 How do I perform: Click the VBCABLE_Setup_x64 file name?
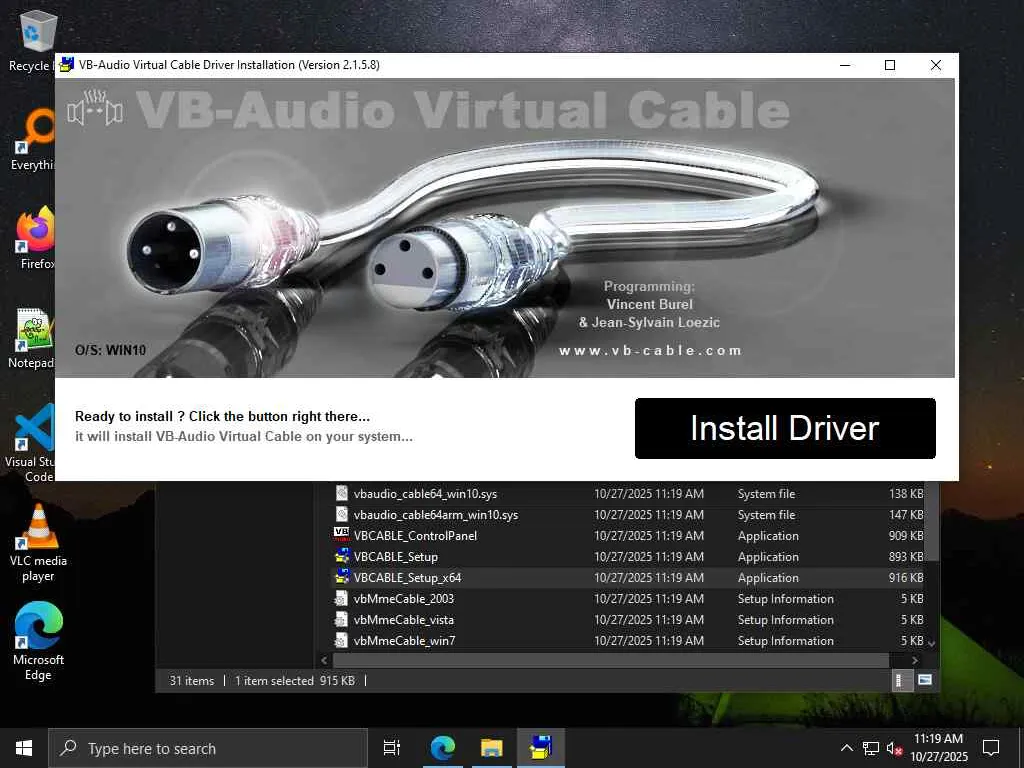coord(408,577)
